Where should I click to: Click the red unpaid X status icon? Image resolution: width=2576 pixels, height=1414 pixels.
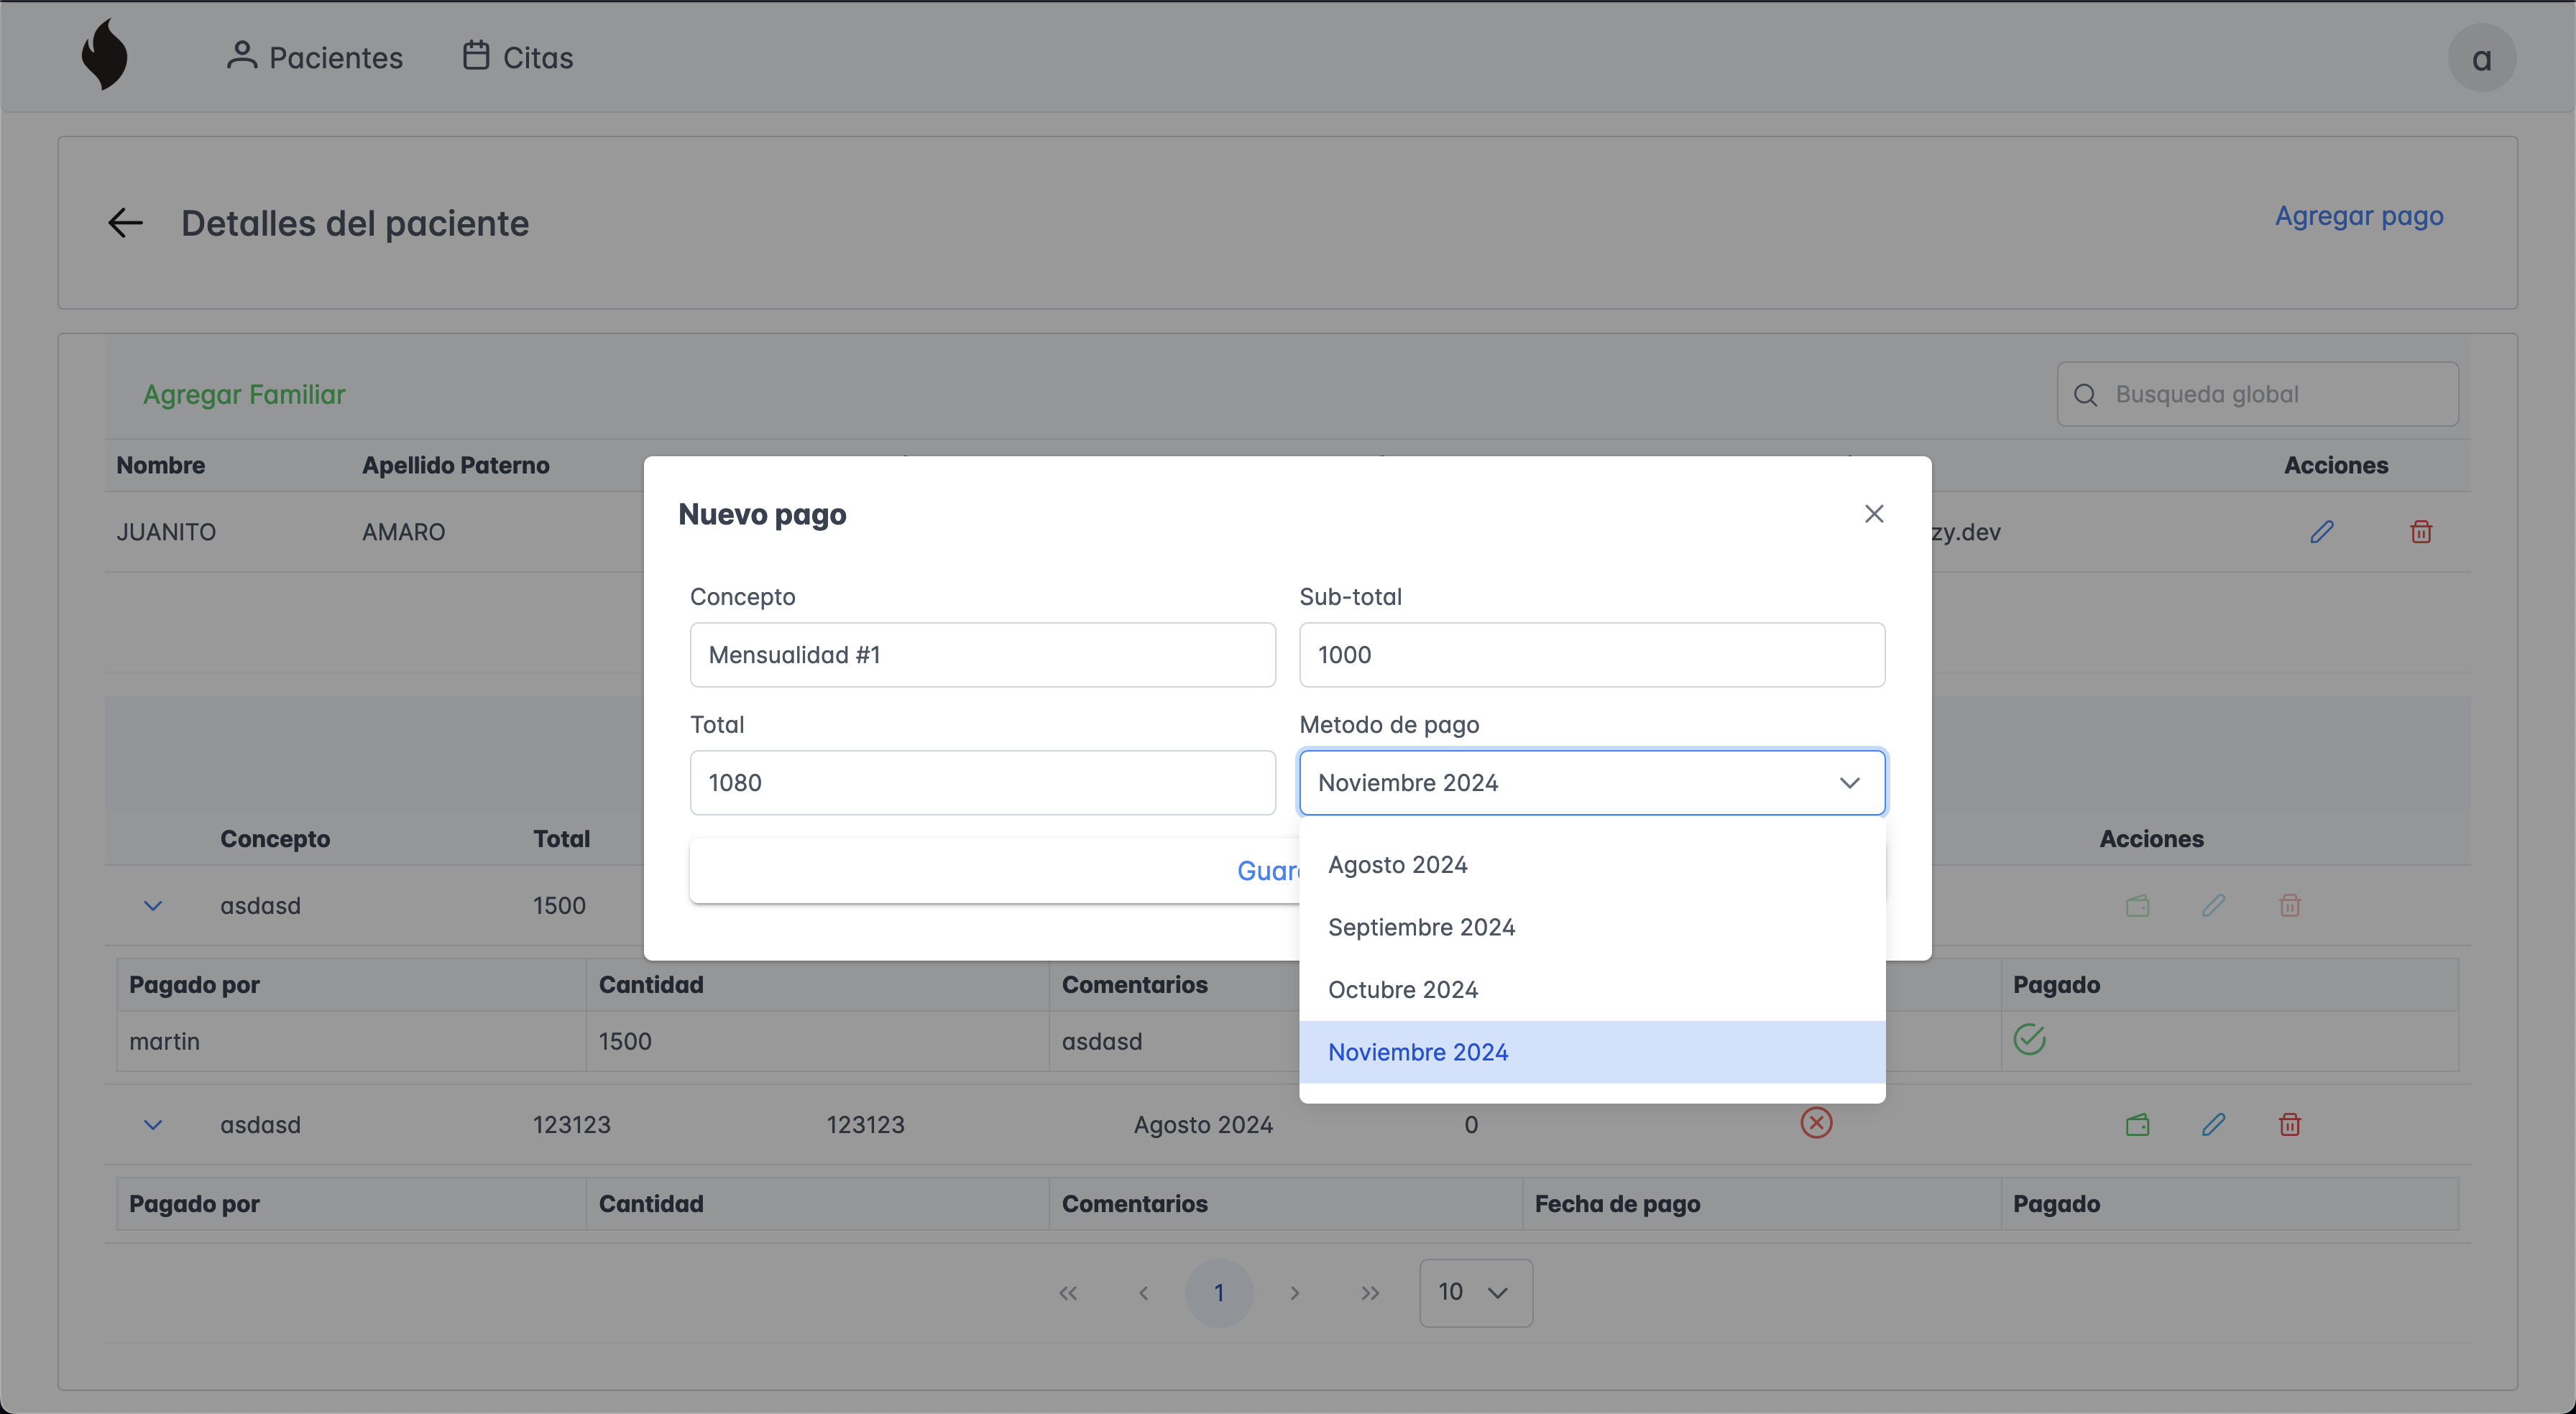point(1816,1123)
